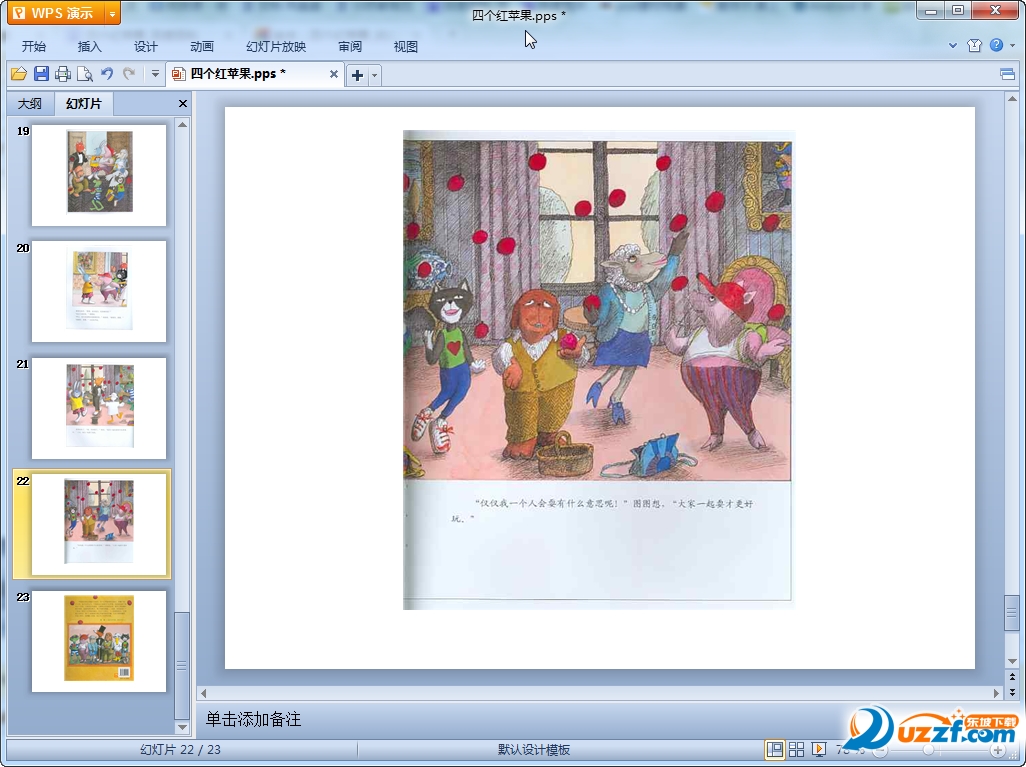Start slideshow from status bar icon
Viewport: 1026px width, 767px height.
[x=818, y=749]
